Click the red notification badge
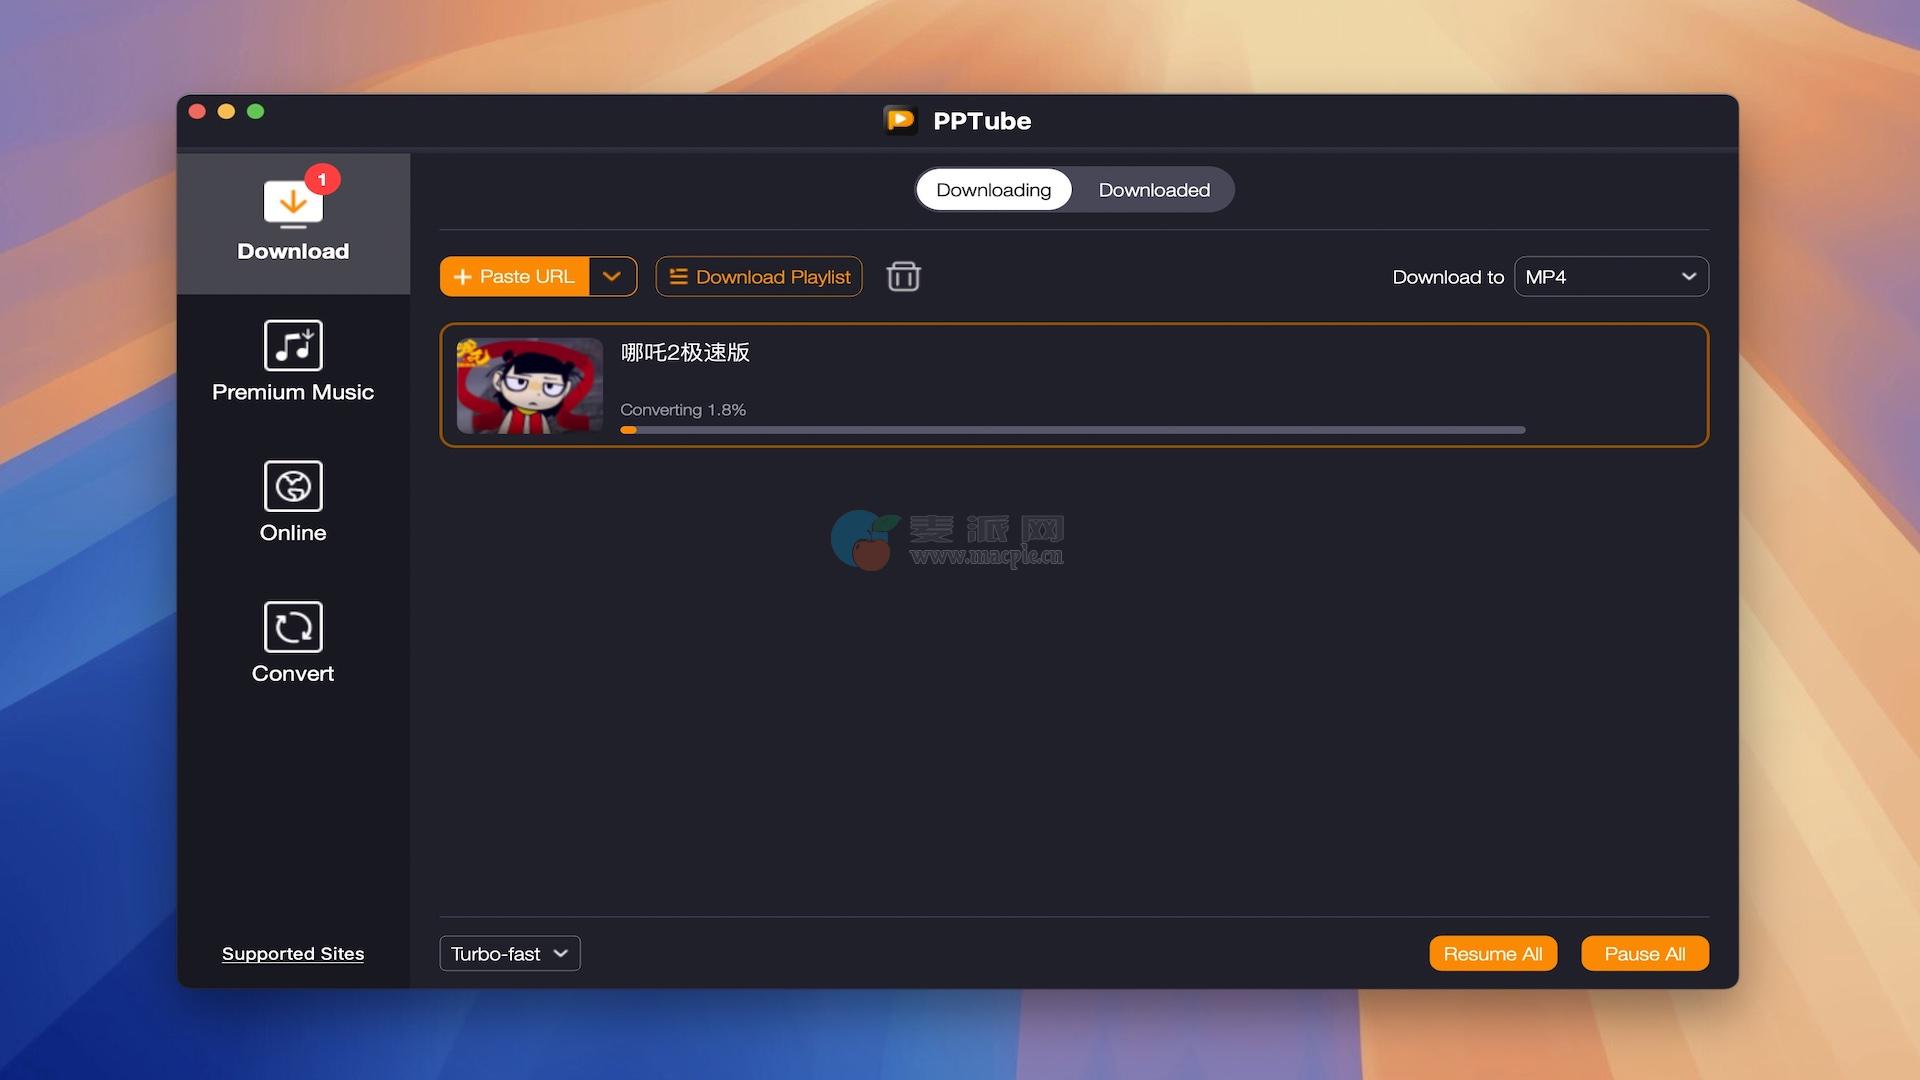Viewport: 1920px width, 1080px height. [322, 179]
